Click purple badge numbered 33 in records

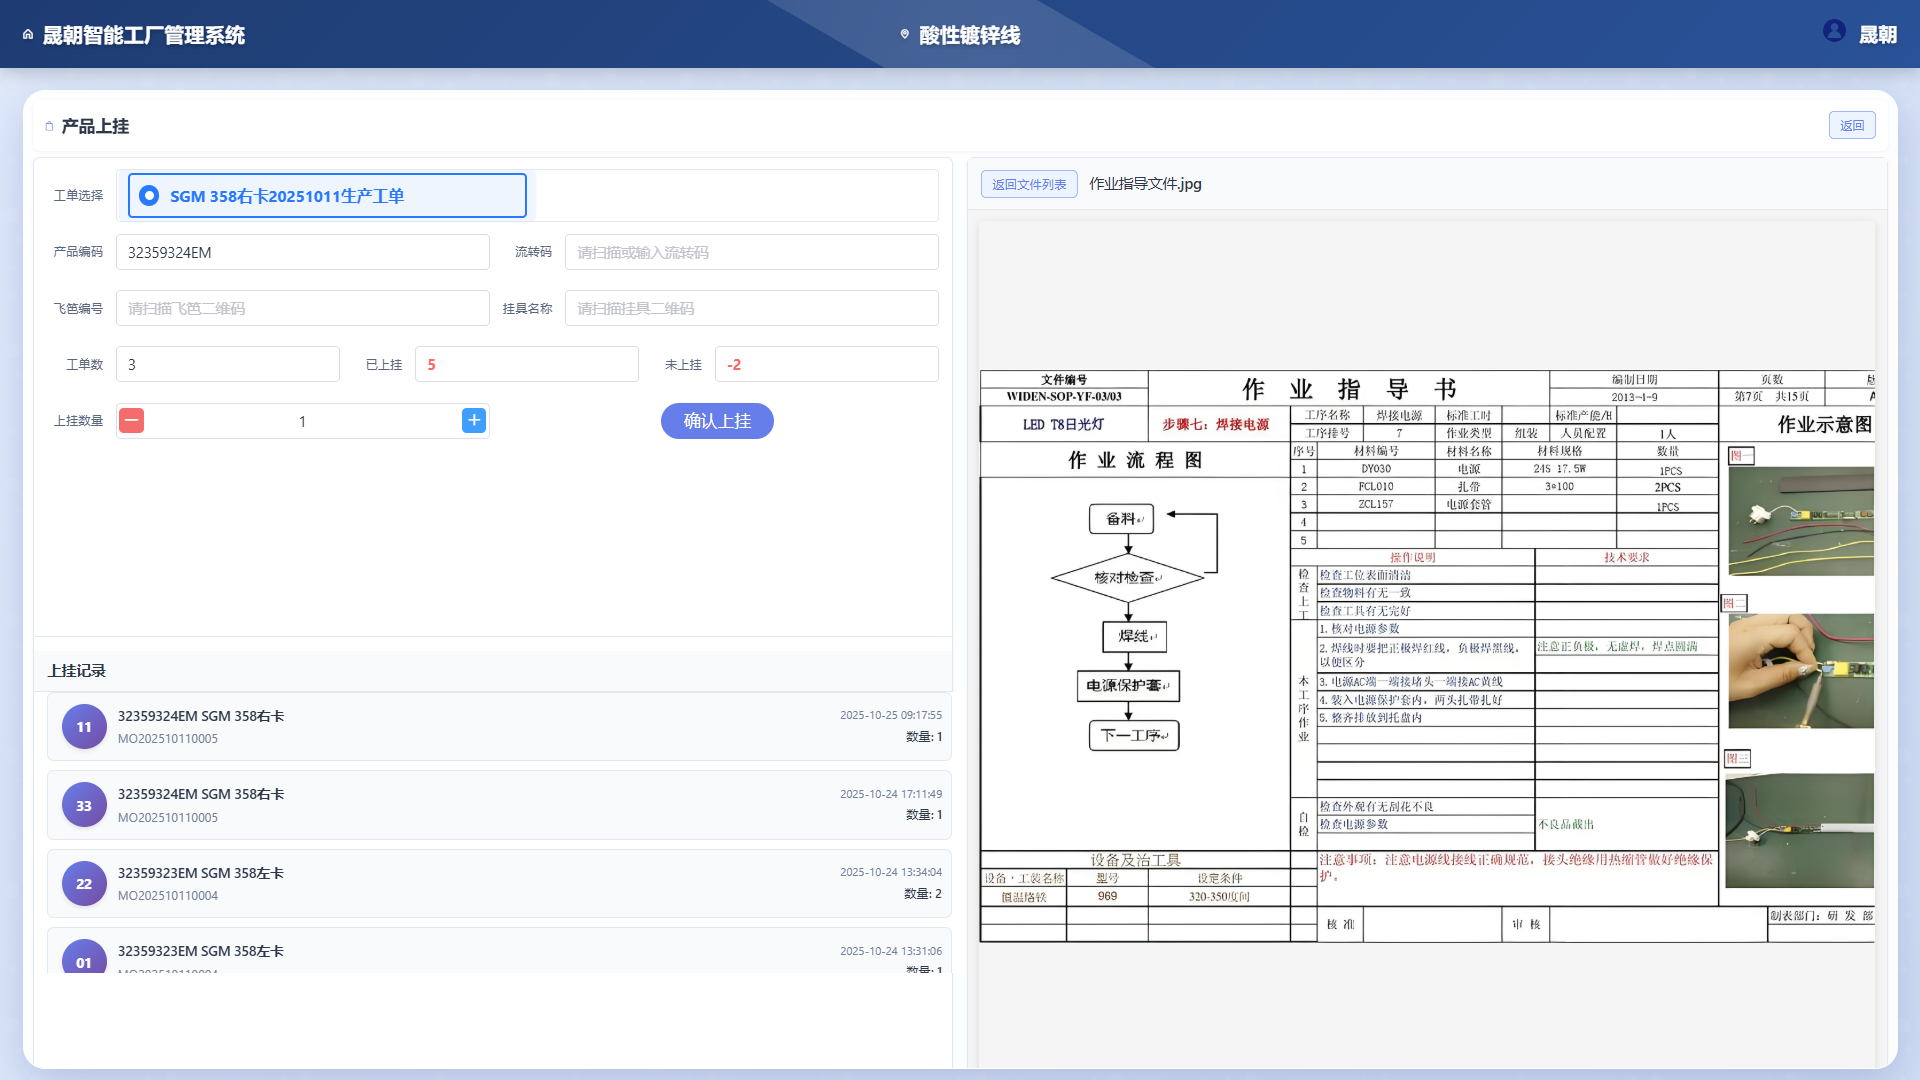point(84,805)
